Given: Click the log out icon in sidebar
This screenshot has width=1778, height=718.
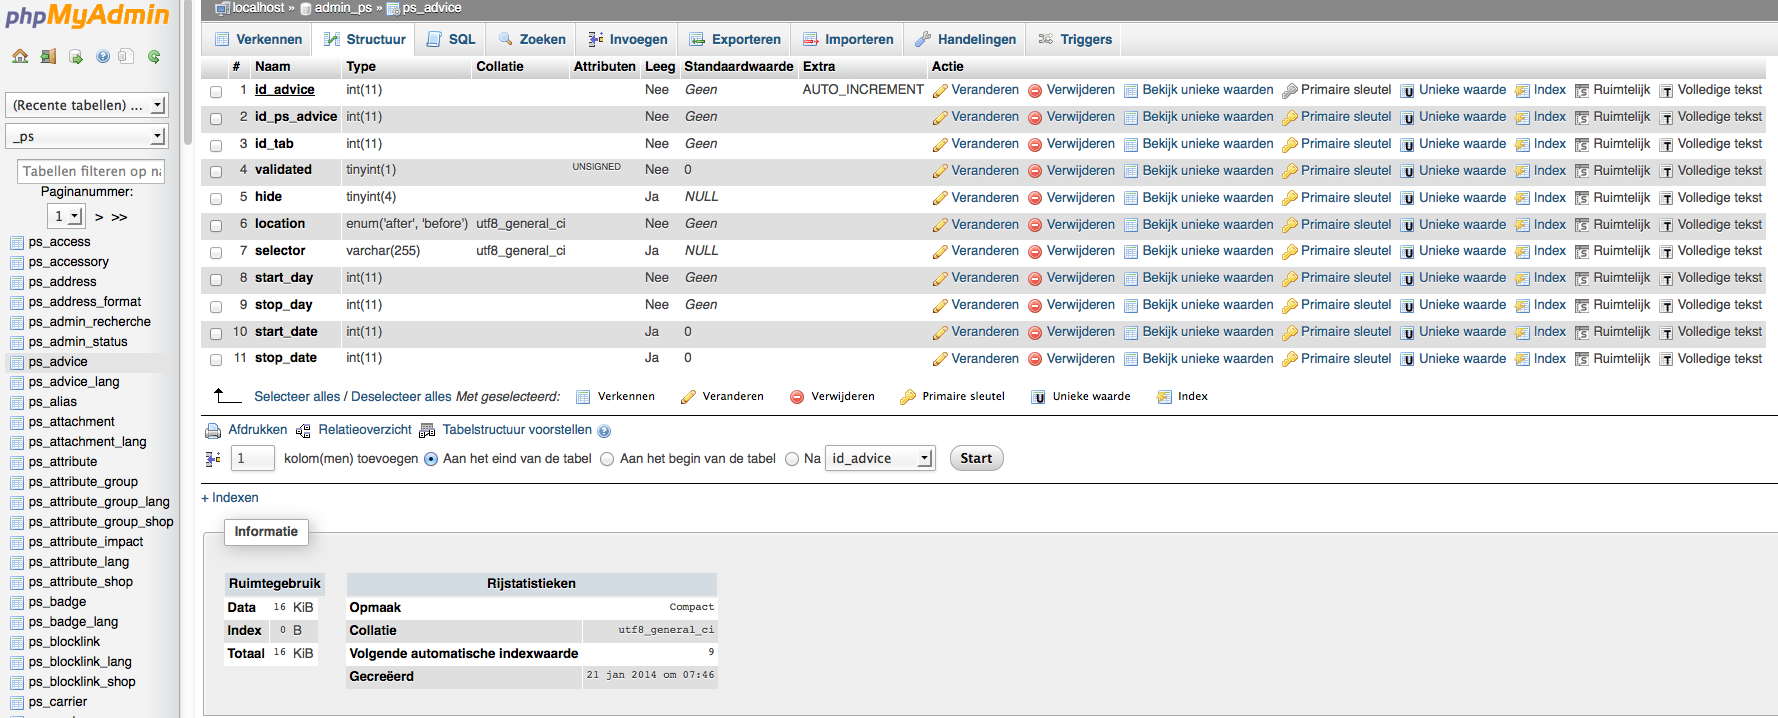Looking at the screenshot, I should tap(48, 57).
